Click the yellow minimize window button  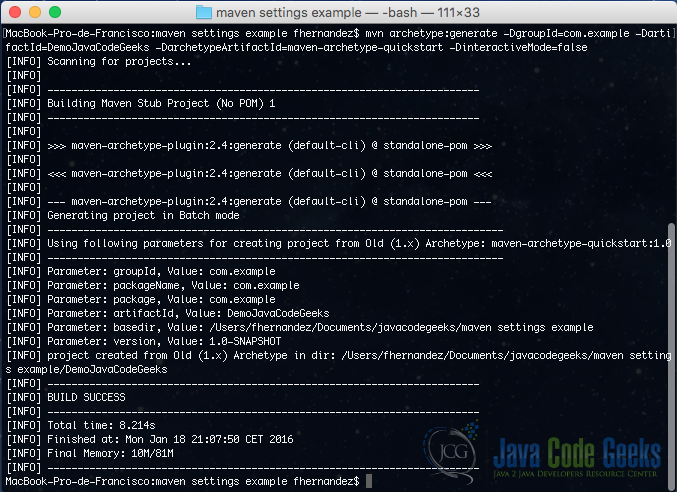pos(35,12)
